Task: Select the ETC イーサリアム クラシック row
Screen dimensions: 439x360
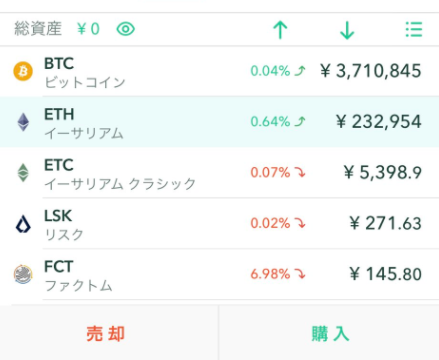Action: 219,173
